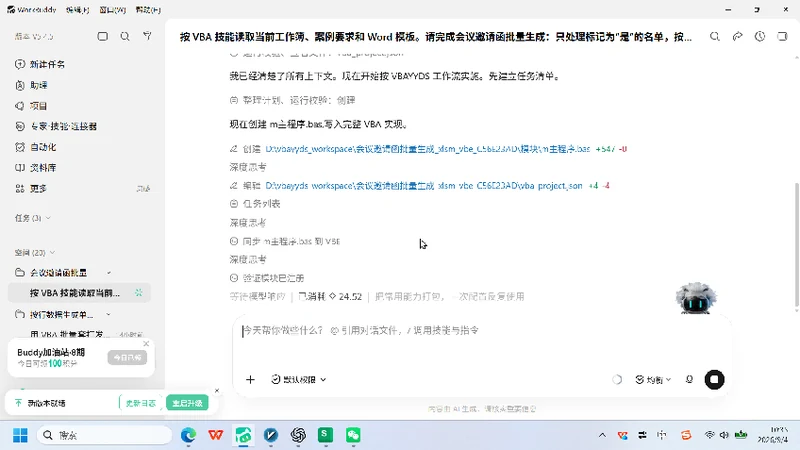Dismiss the 新版本就绪 update banner

217,391
